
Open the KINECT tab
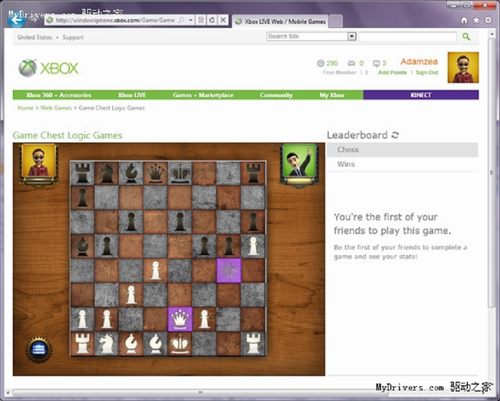[421, 95]
